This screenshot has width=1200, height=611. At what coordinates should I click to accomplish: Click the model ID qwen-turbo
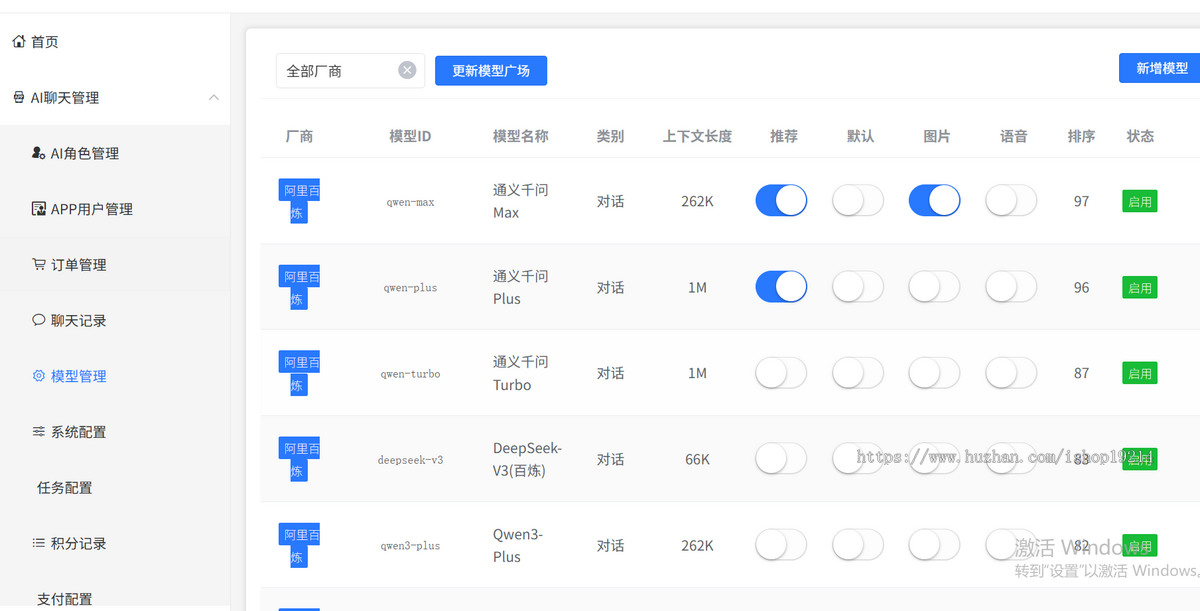[x=410, y=374]
